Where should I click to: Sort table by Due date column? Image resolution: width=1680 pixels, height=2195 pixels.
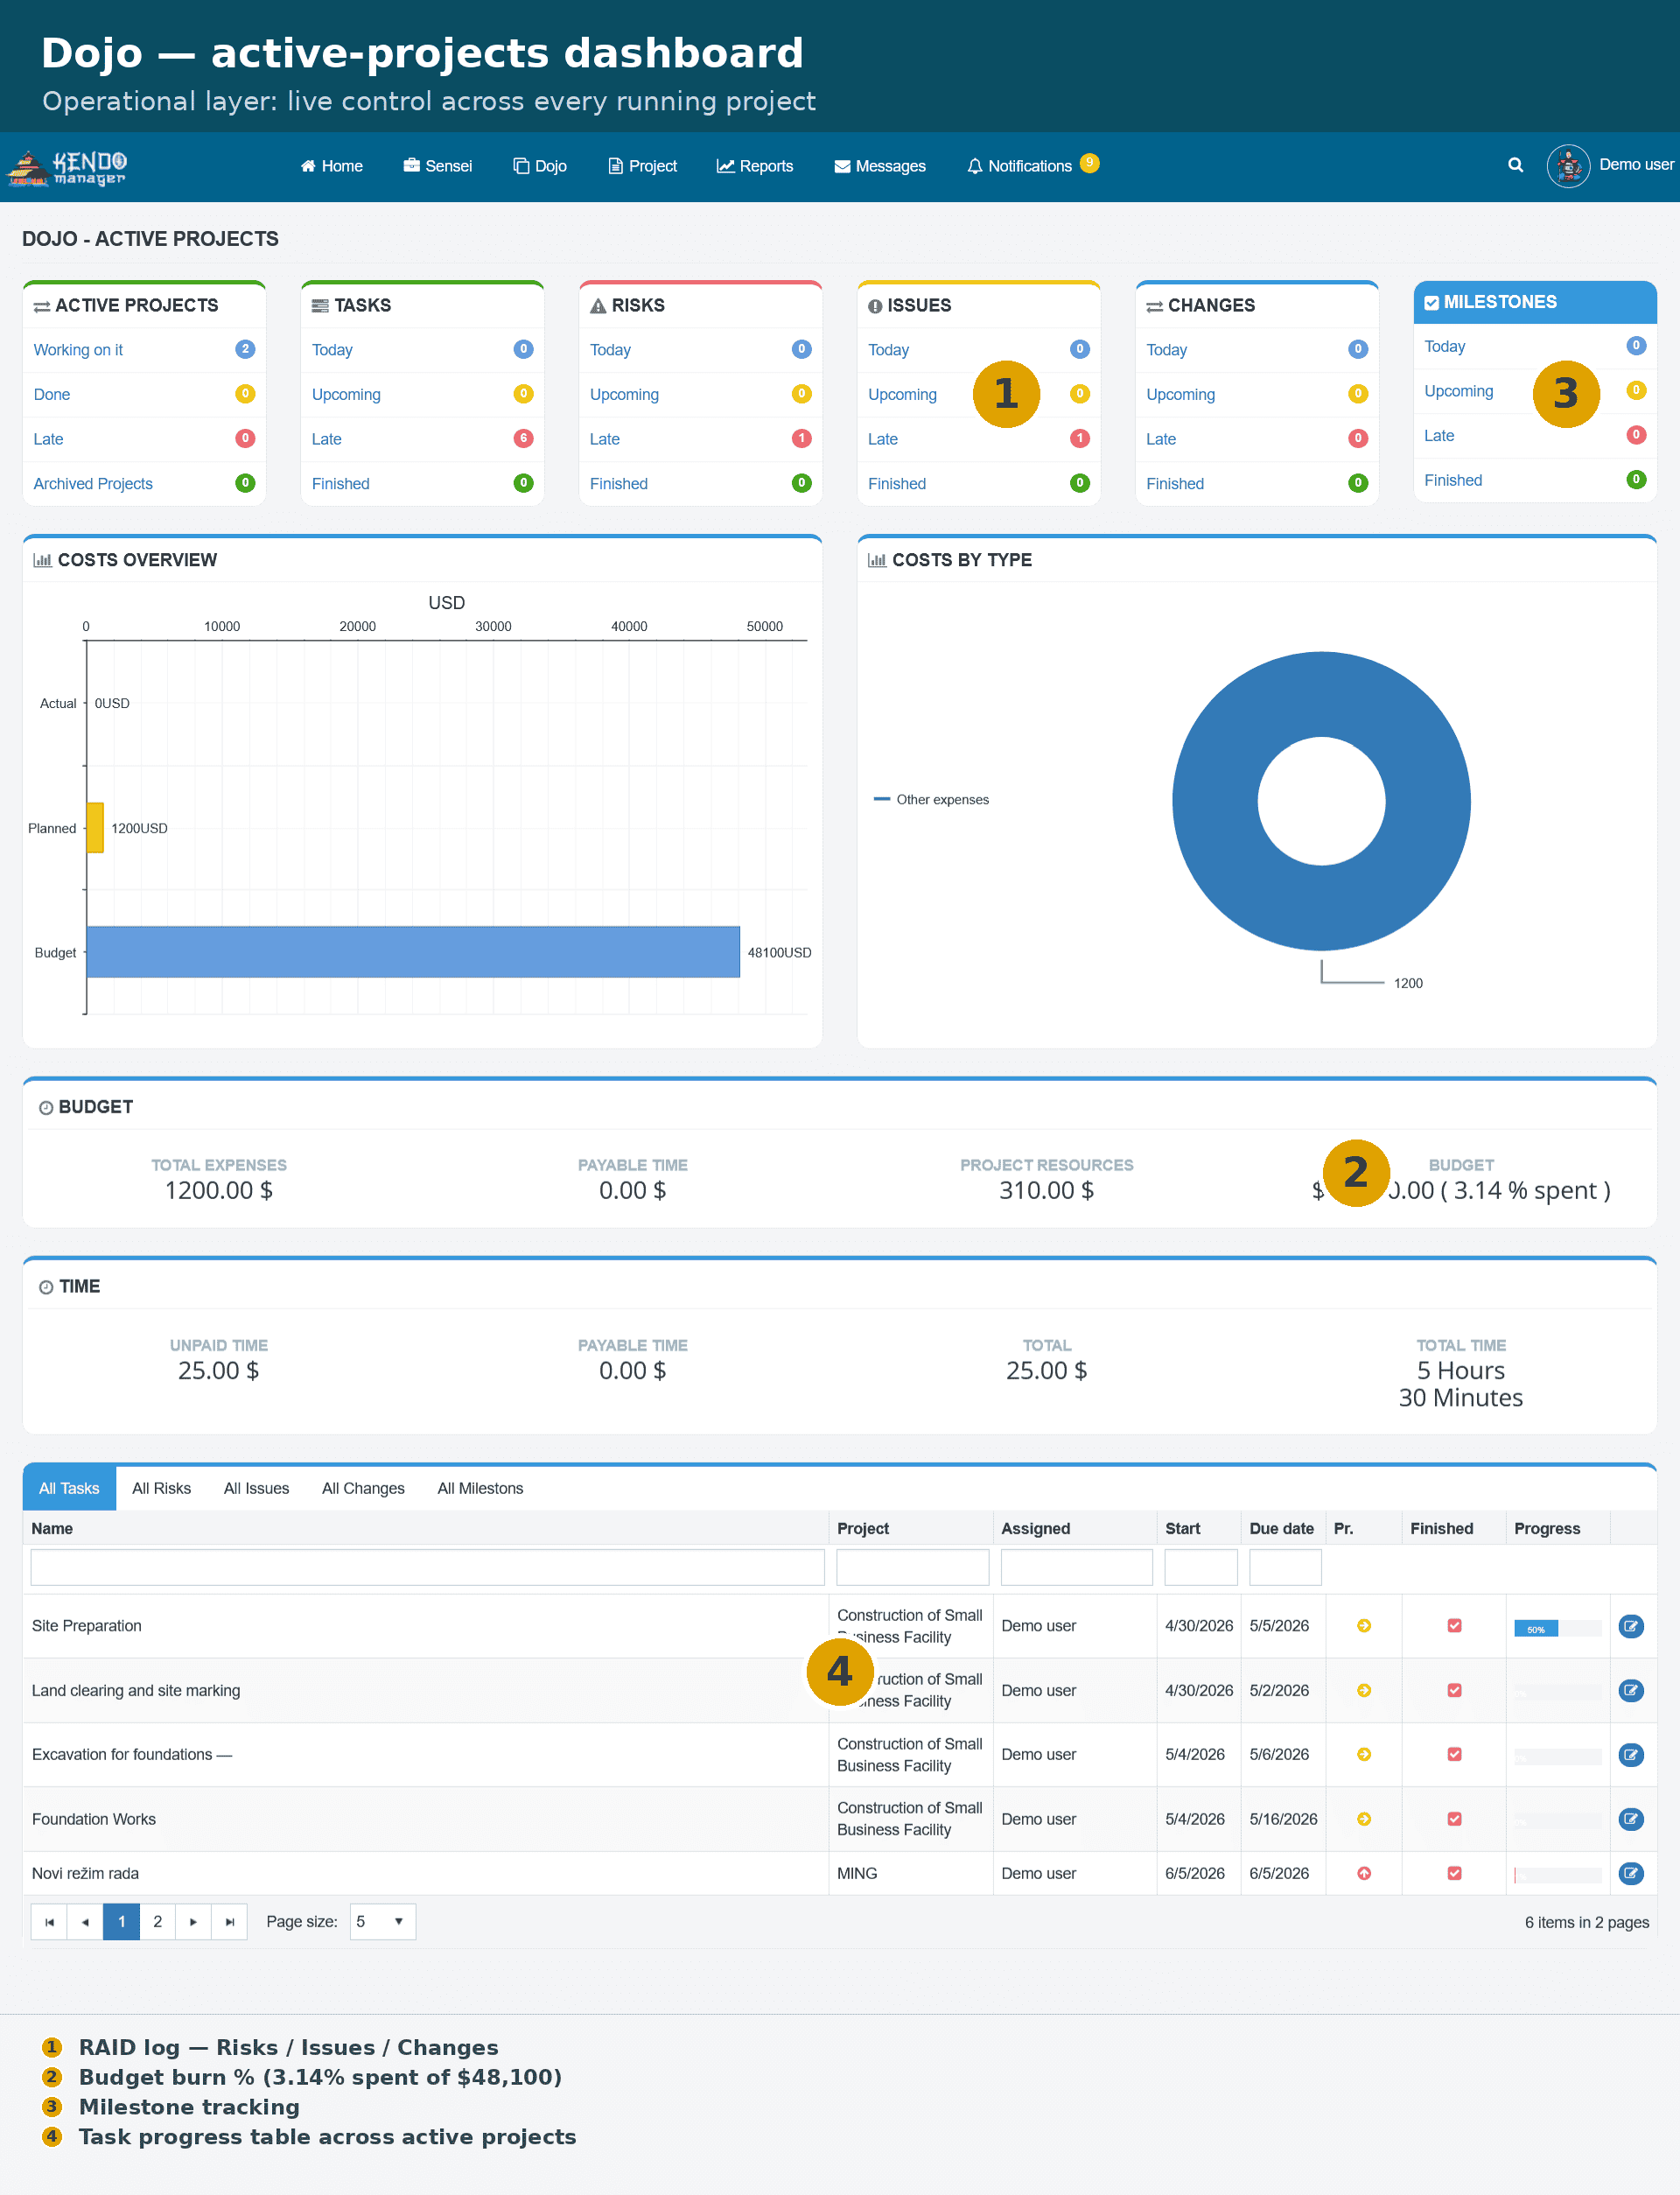[1281, 1528]
